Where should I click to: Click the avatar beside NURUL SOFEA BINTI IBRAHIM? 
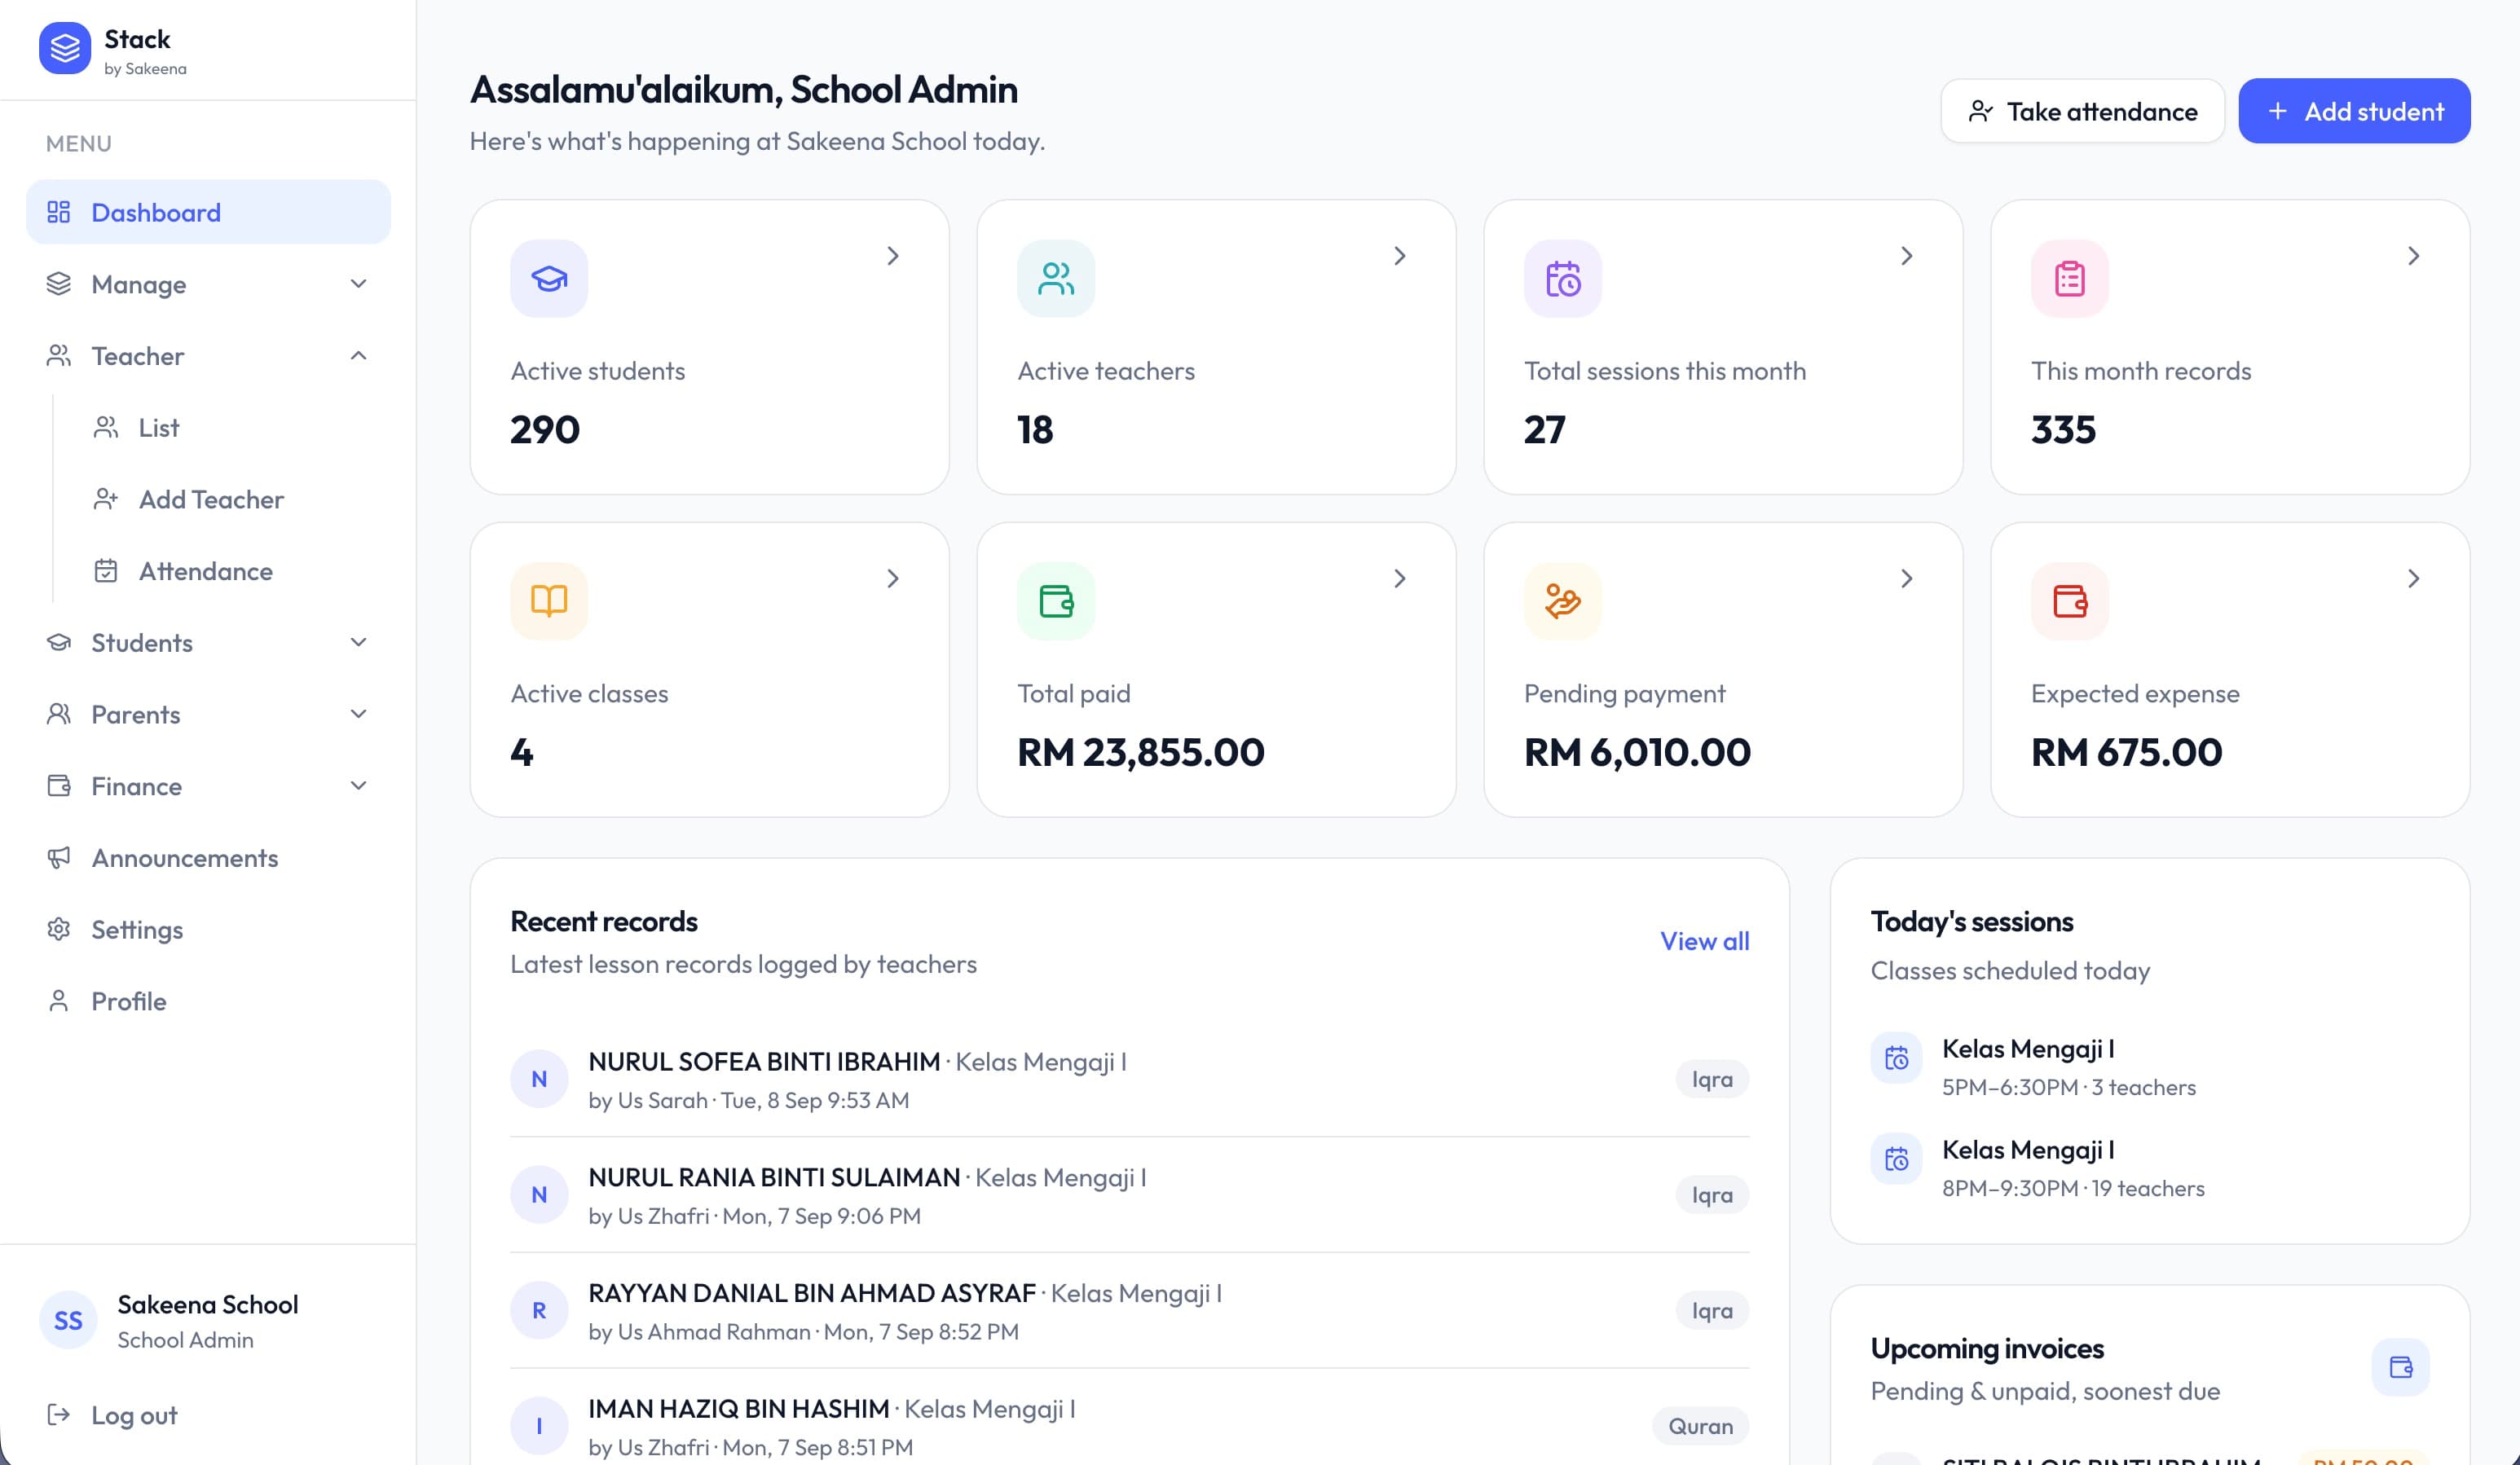[539, 1079]
